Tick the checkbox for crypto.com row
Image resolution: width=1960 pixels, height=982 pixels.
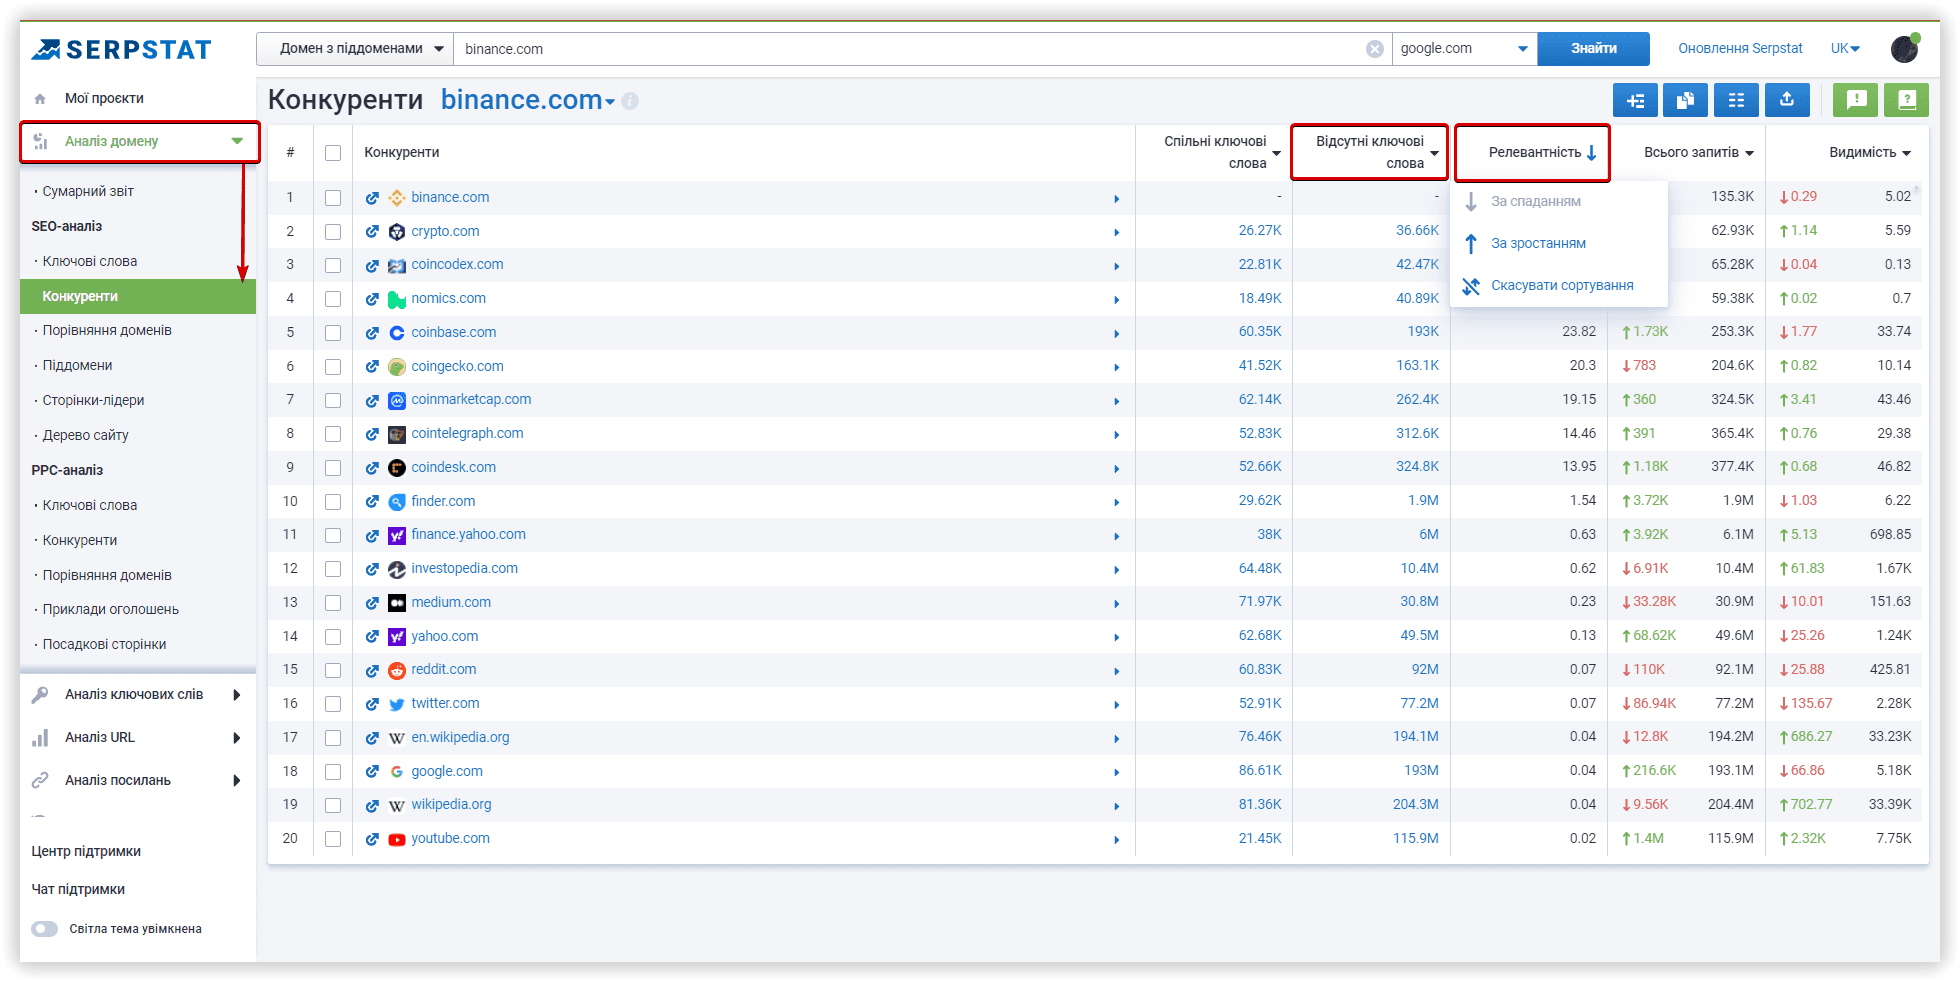(333, 232)
